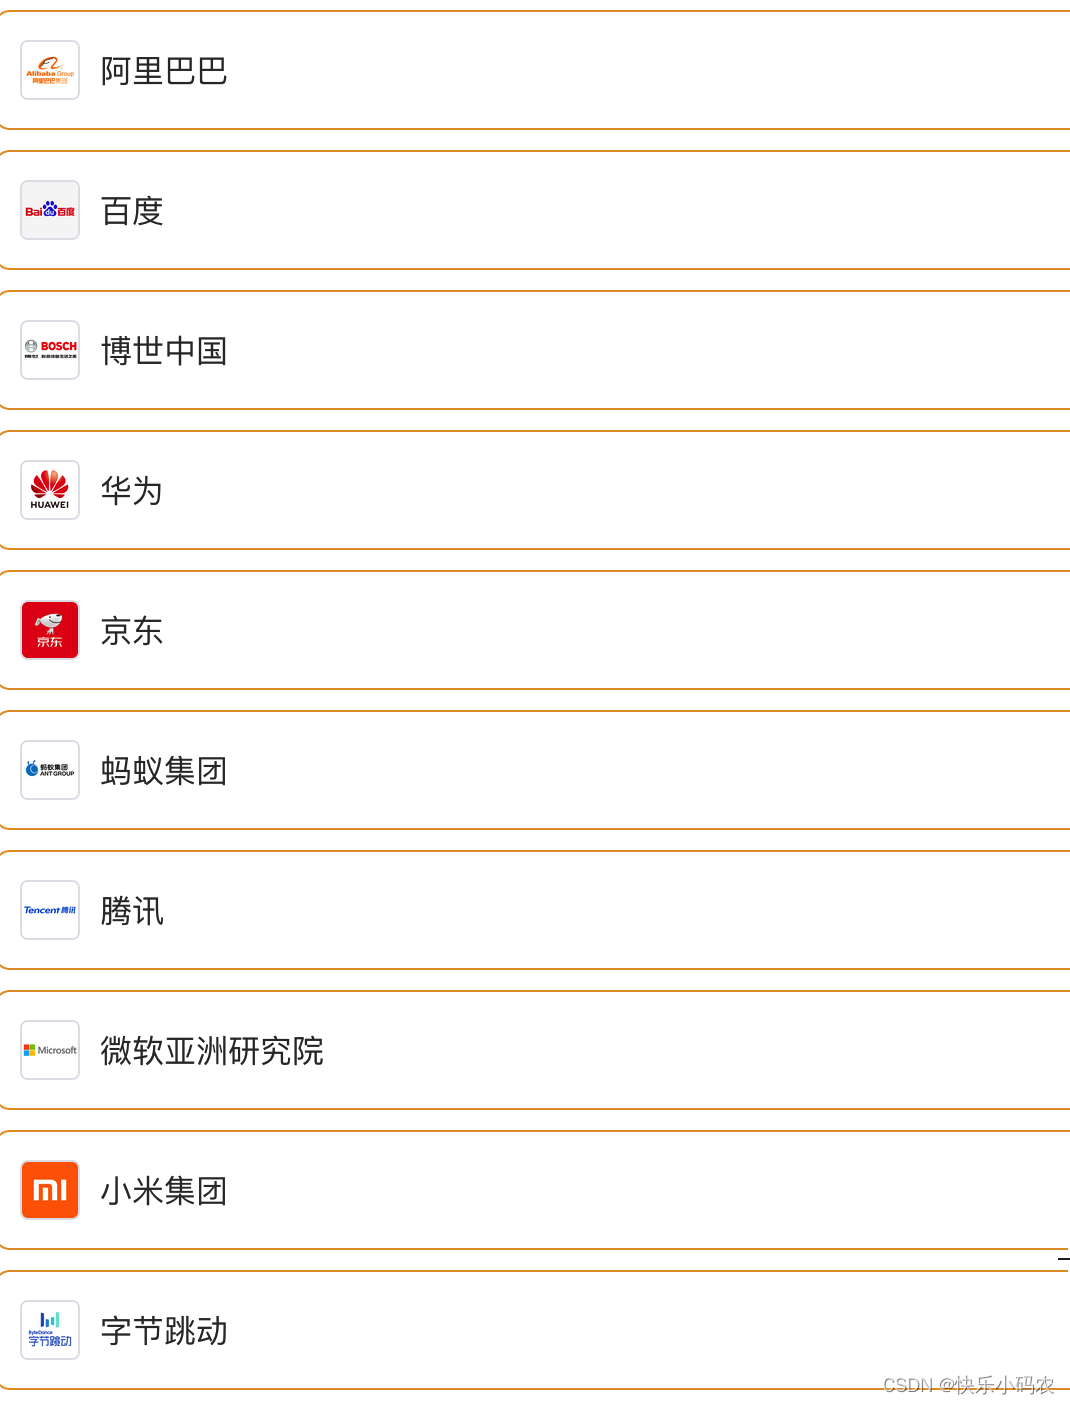Click the 腾讯 company name
Viewport: 1070px width, 1404px height.
[132, 911]
